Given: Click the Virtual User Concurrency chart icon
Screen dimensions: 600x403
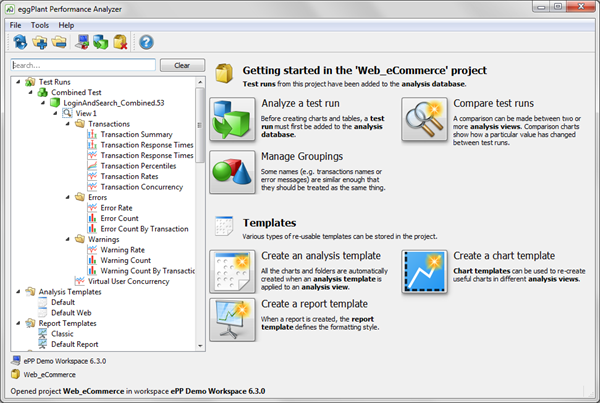Looking at the screenshot, I should 80,281.
